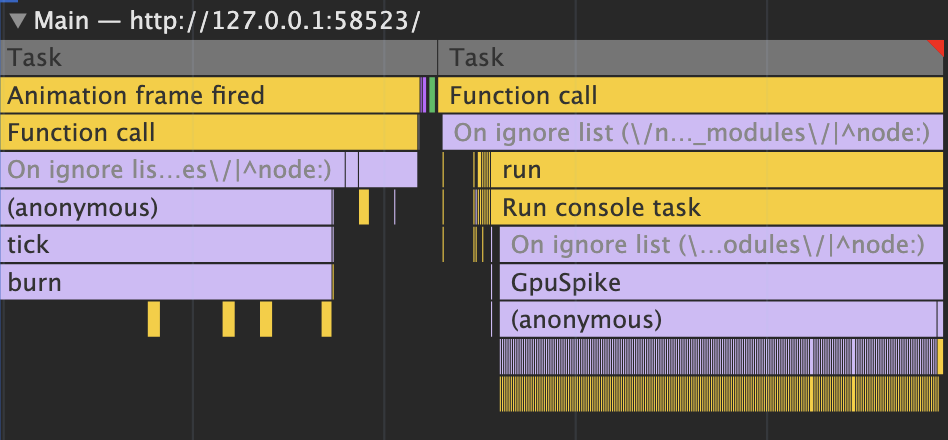Click the red long-task warning triangle
Viewport: 948px width, 440px height.
coord(937,45)
